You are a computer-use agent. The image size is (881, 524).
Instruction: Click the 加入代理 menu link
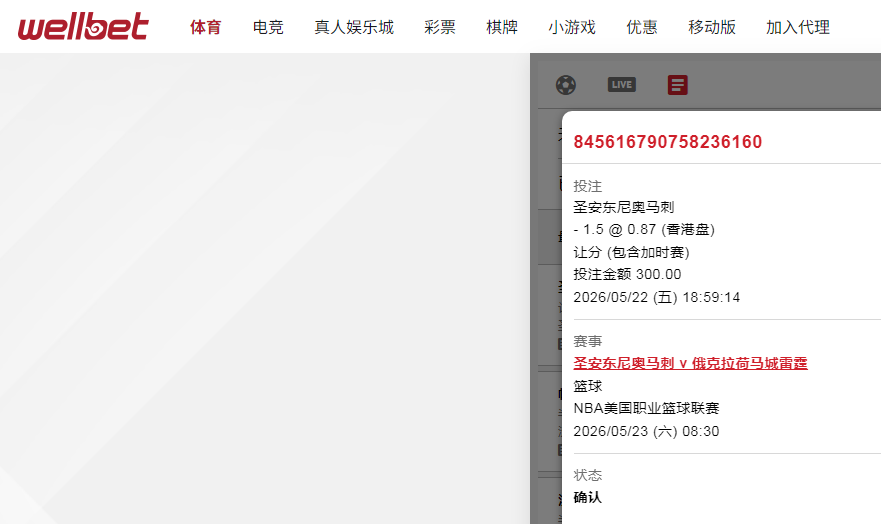pos(798,27)
